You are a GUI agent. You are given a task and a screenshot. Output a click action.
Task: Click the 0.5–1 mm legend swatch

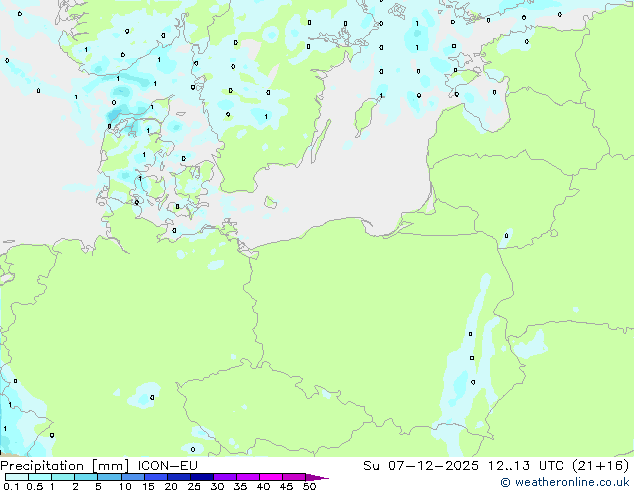[40, 477]
